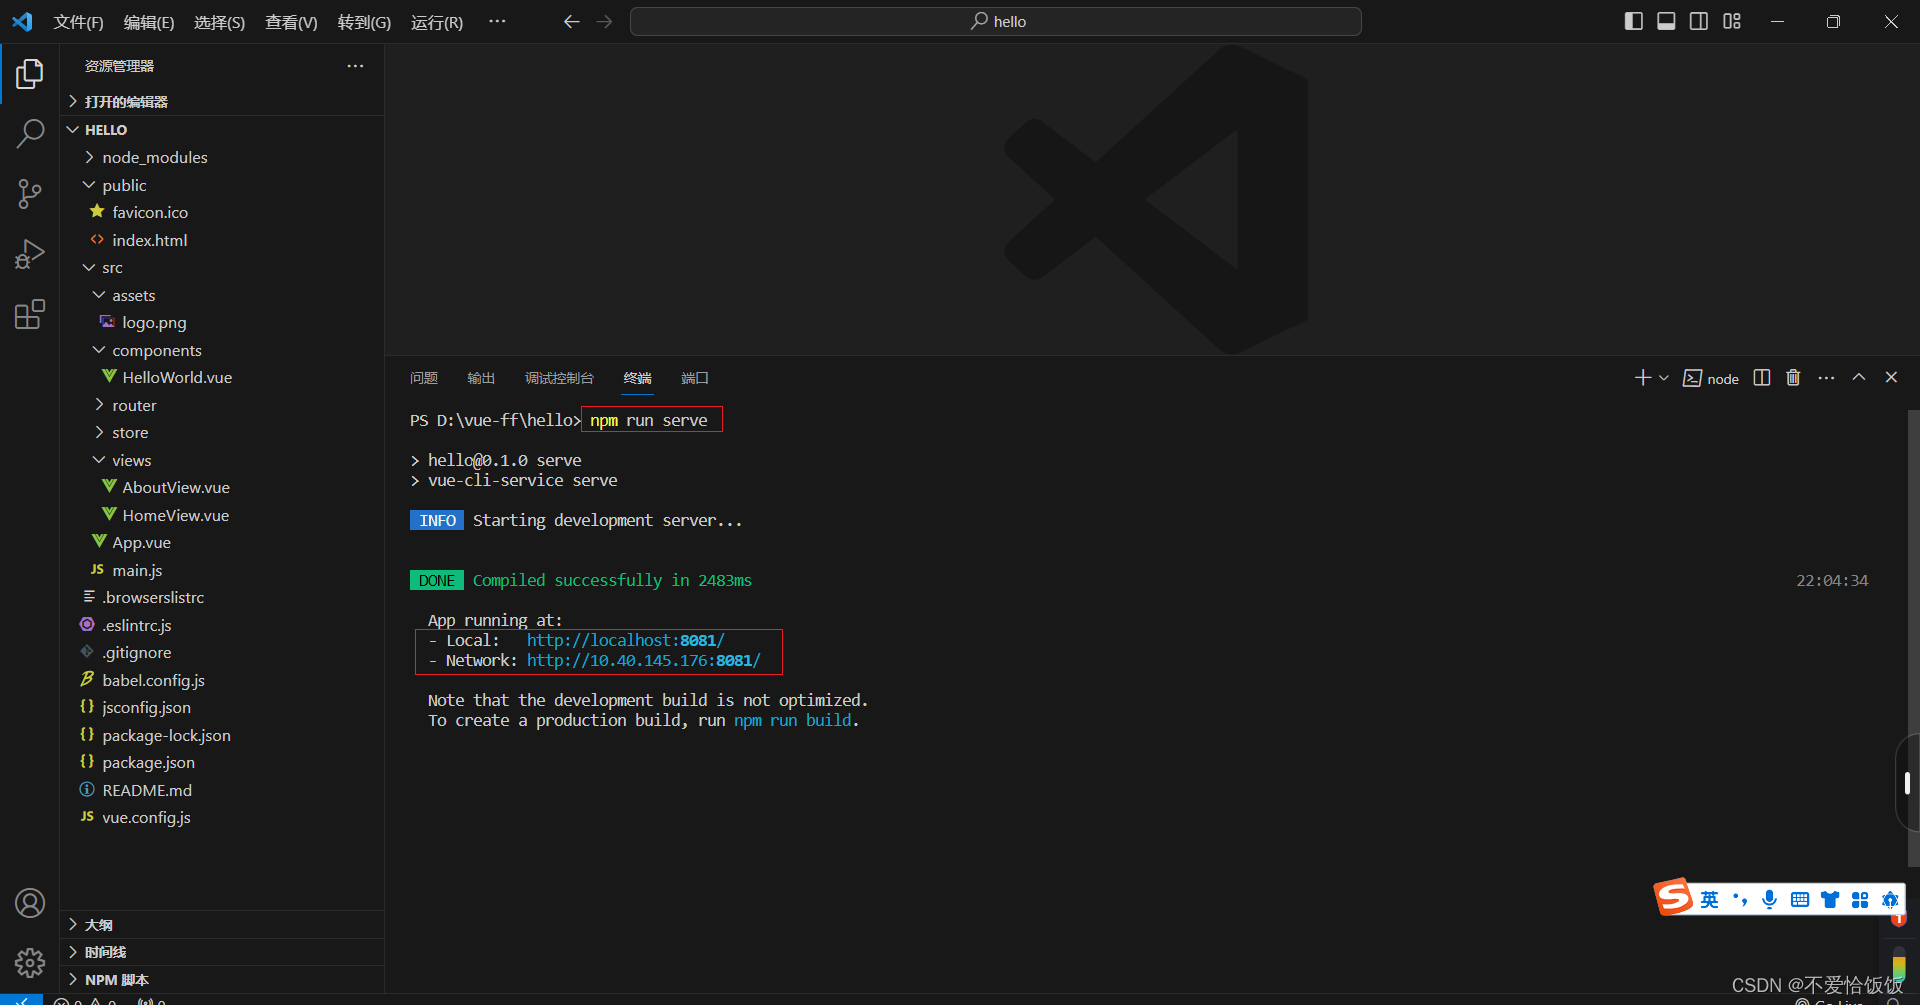Select the node terminal instance

(1711, 378)
